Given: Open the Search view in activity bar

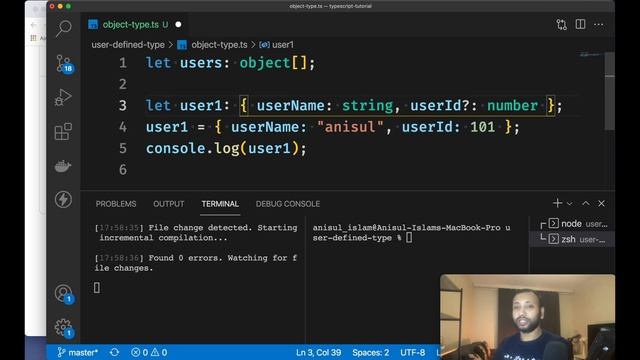Looking at the screenshot, I should (63, 29).
